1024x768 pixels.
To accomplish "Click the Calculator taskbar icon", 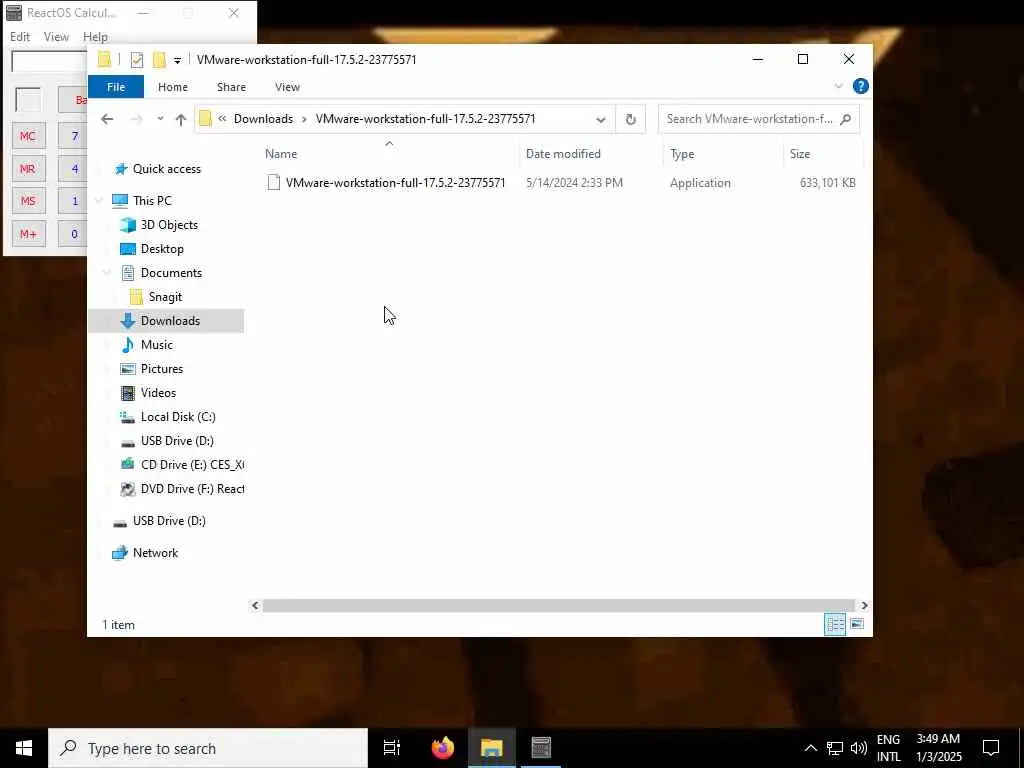I will pos(541,748).
